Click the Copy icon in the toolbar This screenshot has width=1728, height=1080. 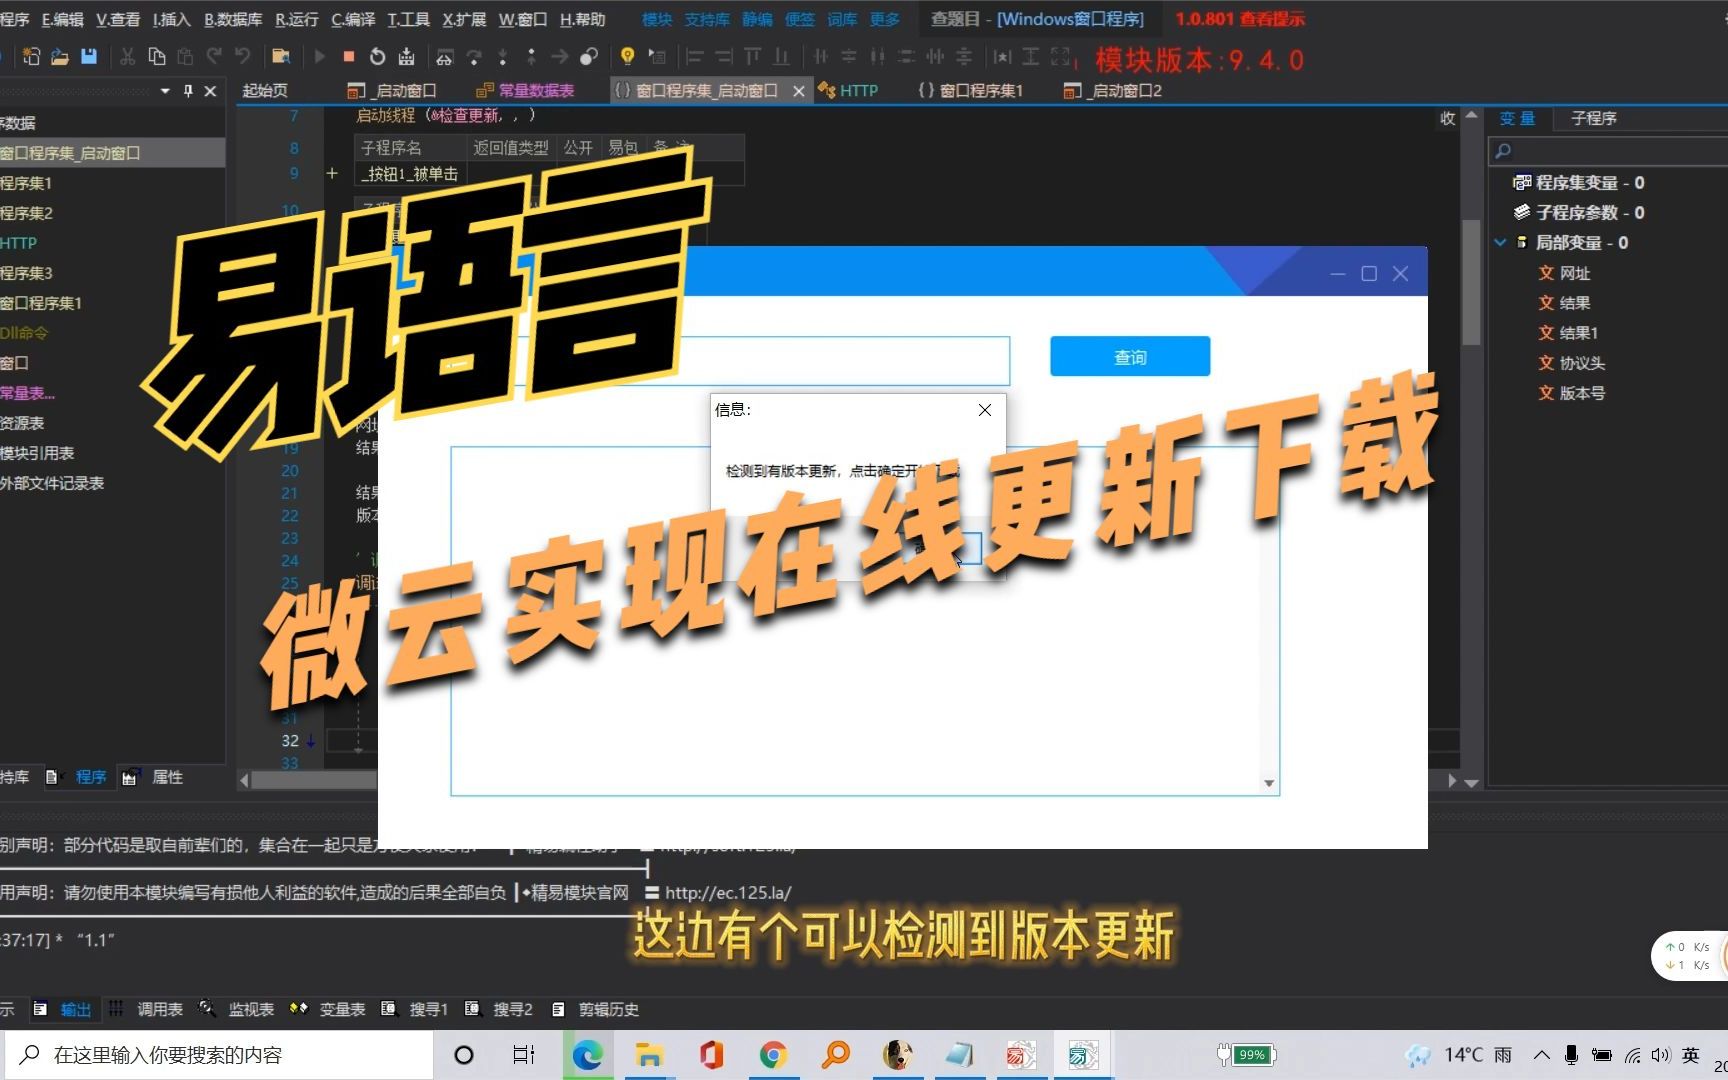(156, 57)
